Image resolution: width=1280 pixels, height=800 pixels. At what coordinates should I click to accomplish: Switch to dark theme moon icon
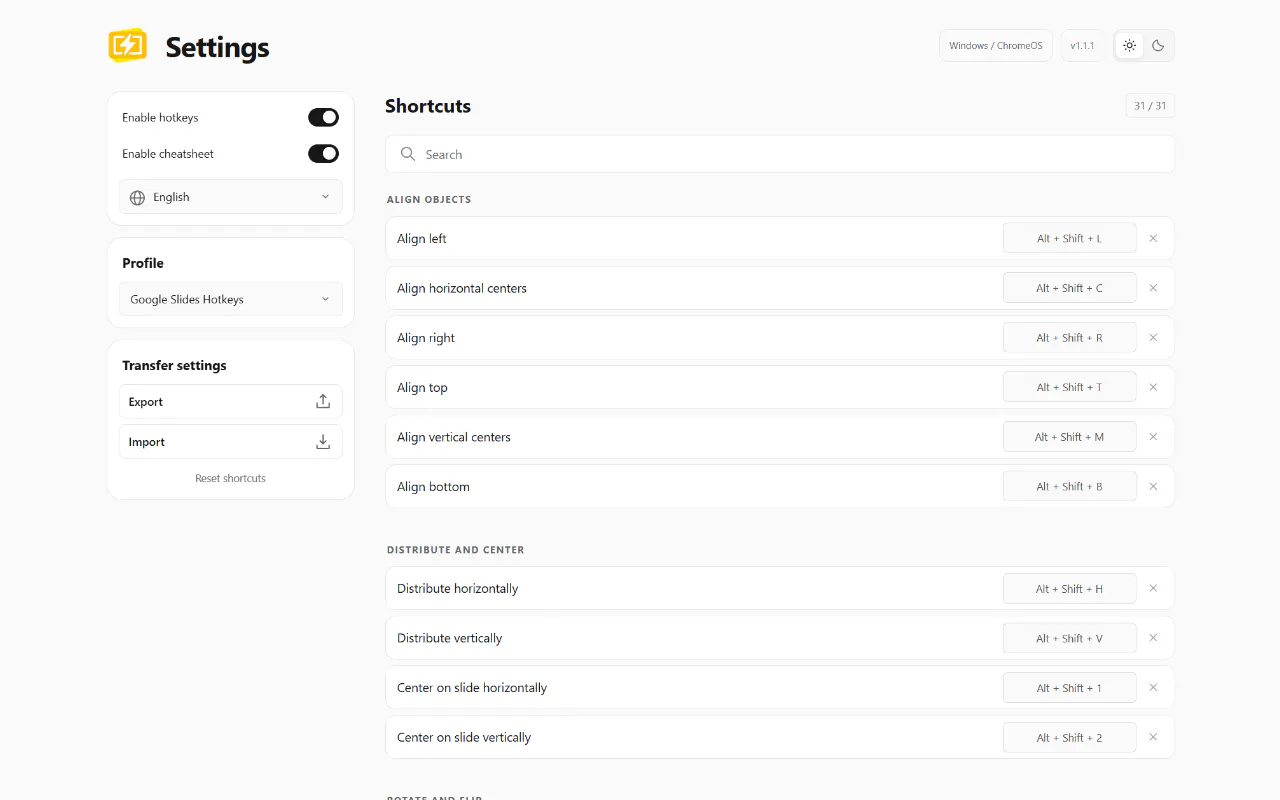click(x=1158, y=46)
